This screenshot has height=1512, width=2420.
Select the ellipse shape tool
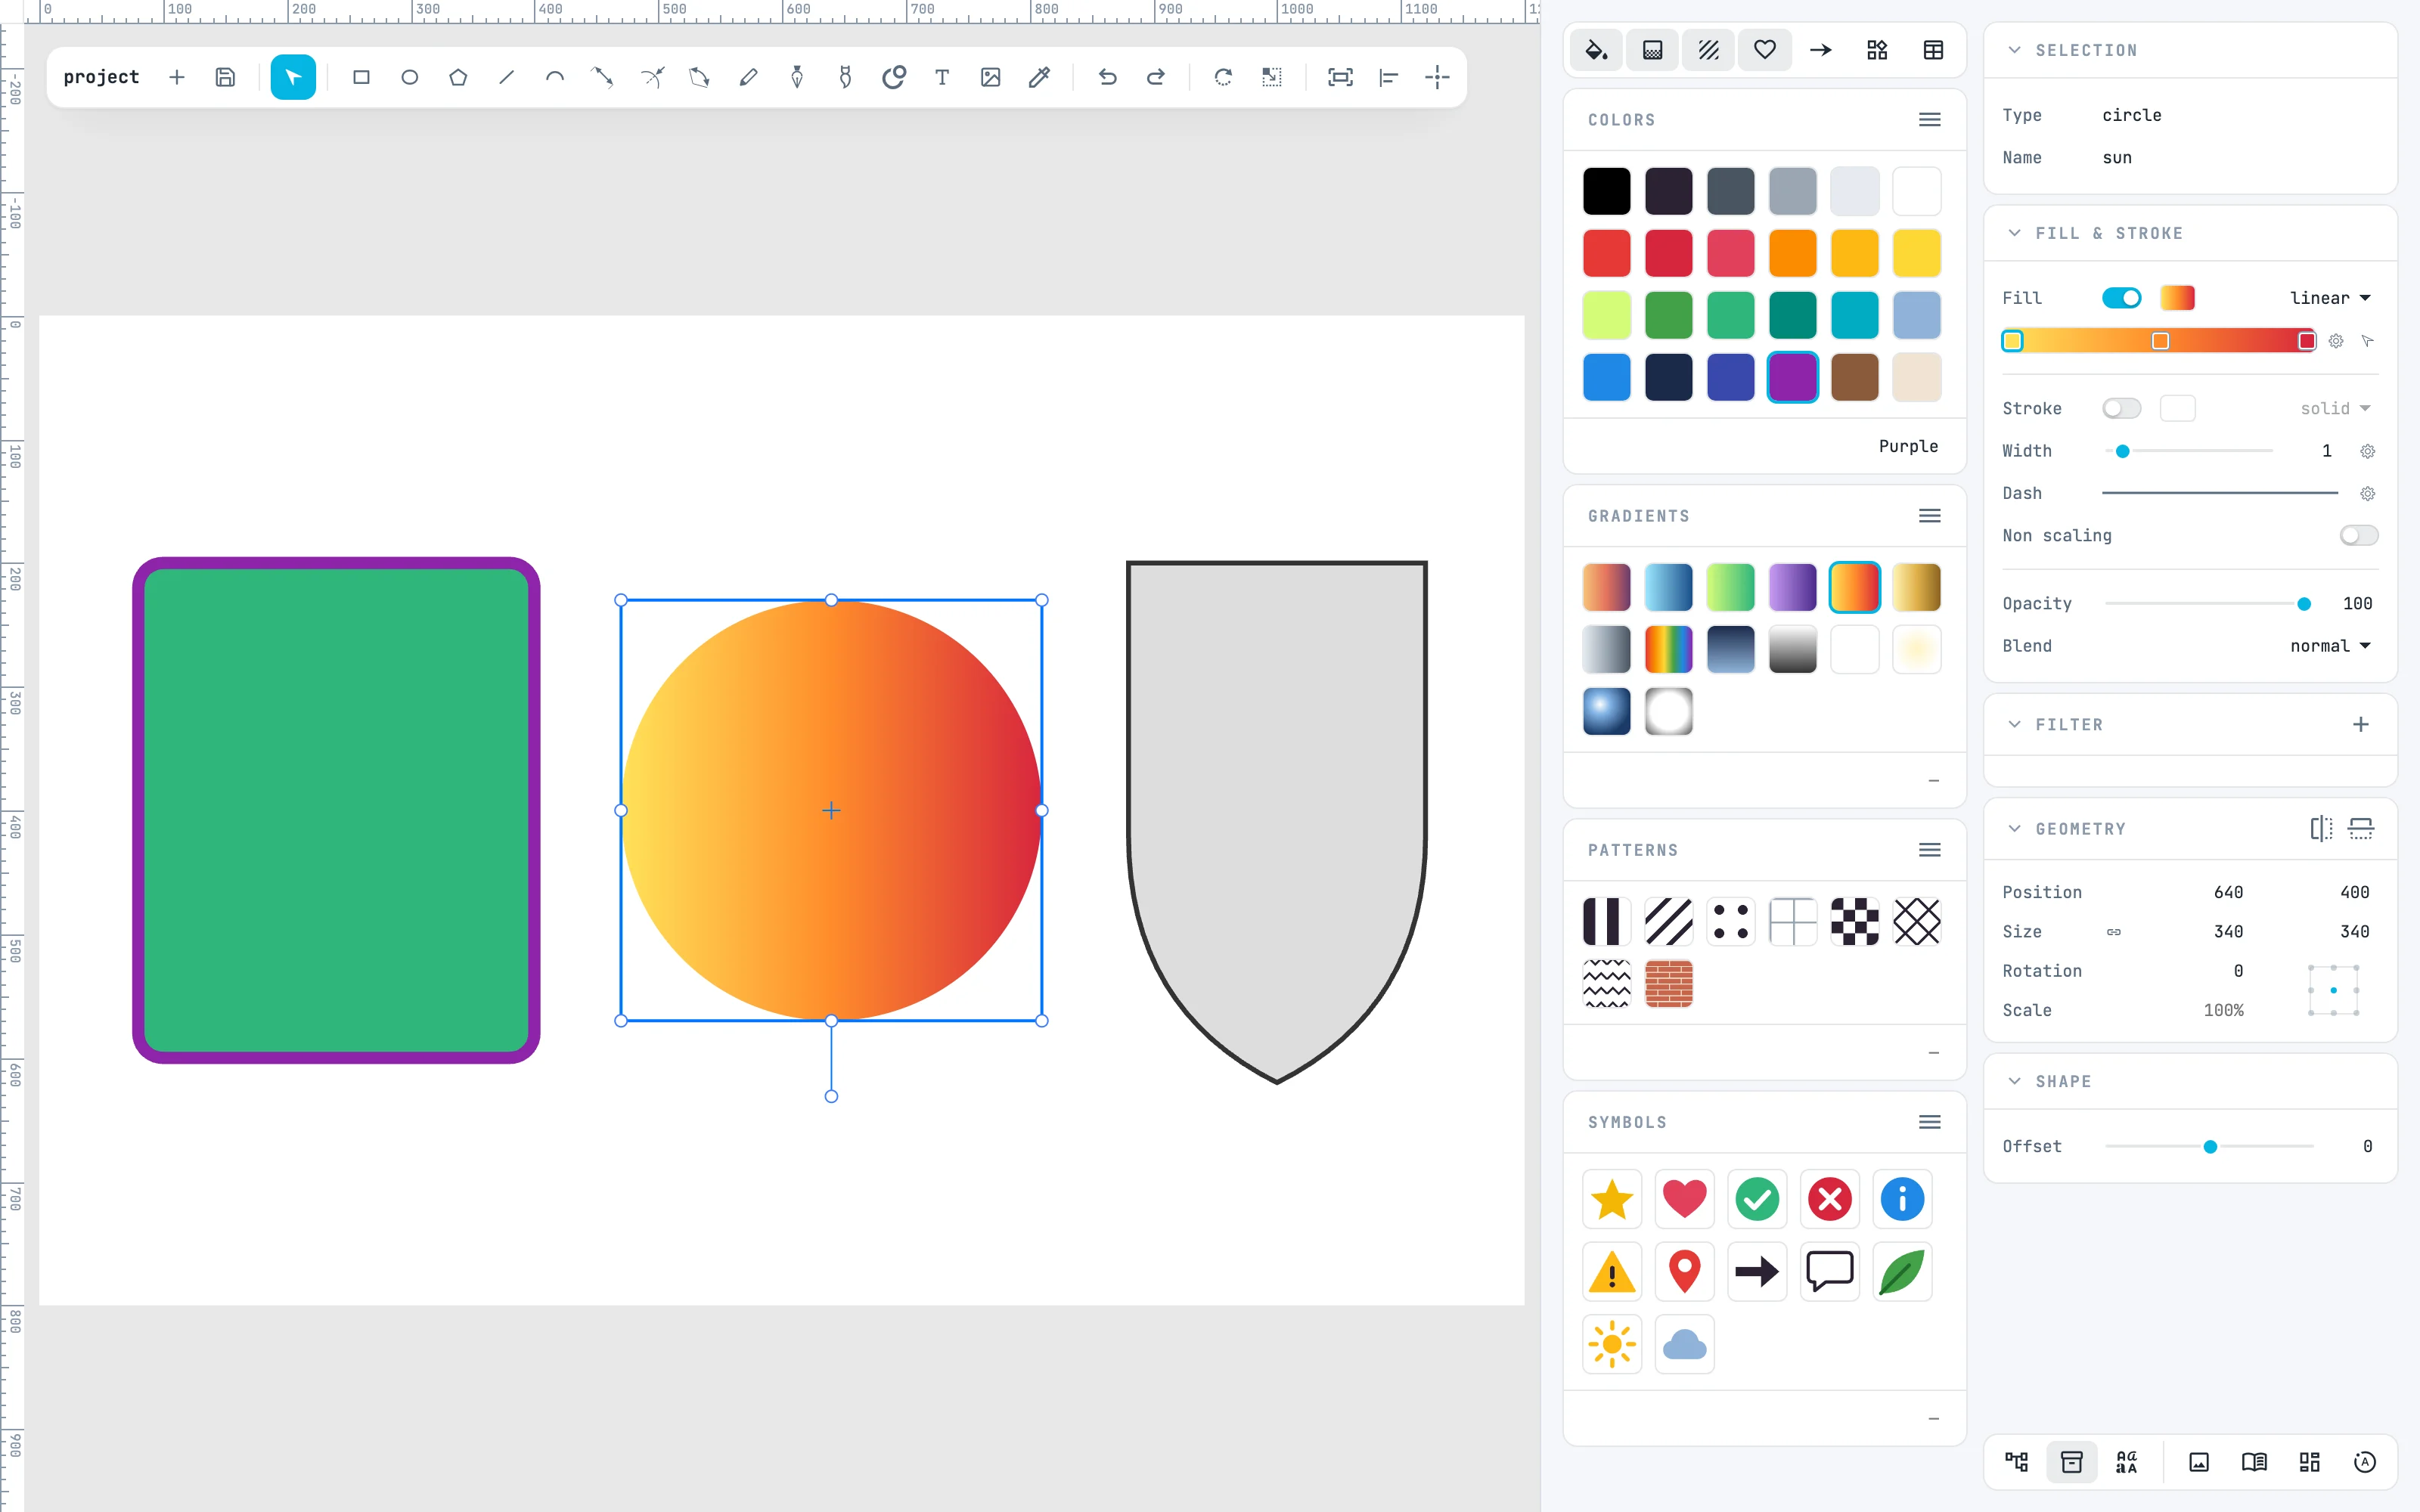pos(409,77)
